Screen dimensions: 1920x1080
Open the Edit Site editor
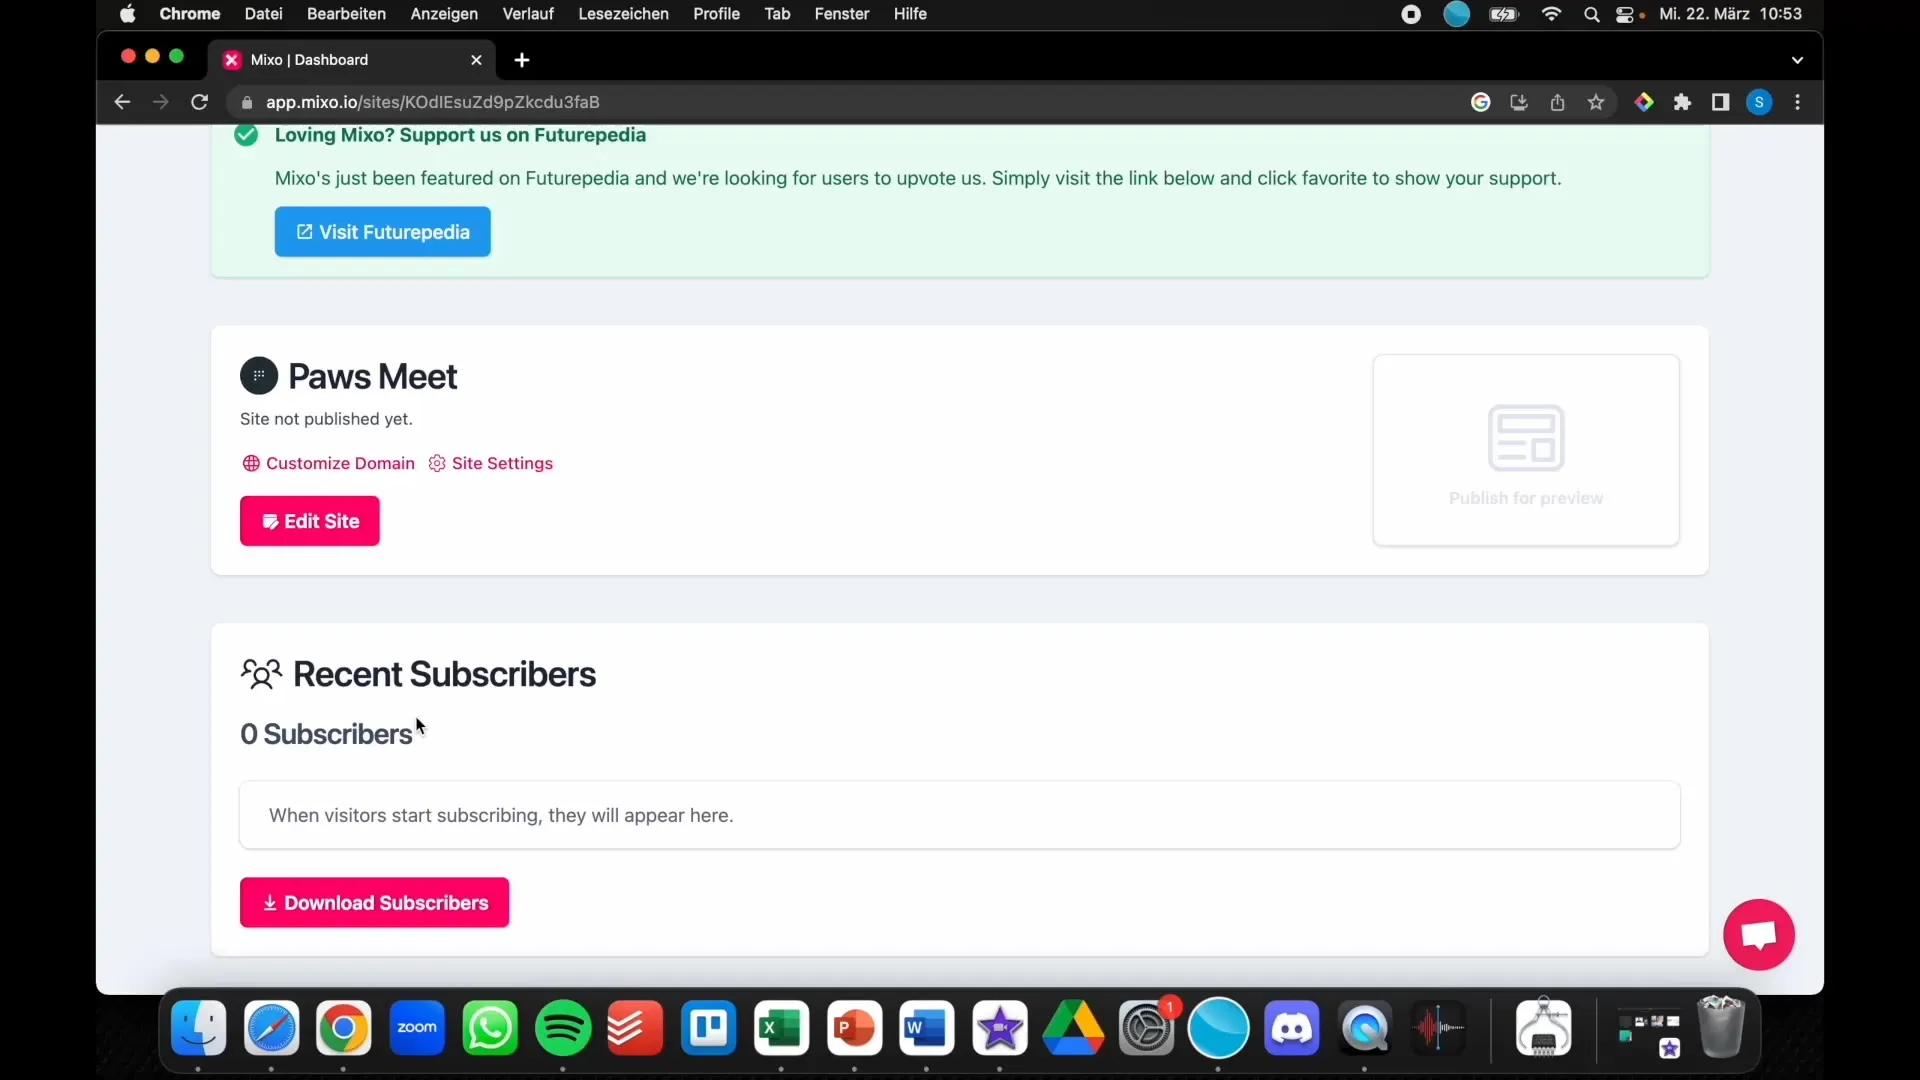[x=309, y=520]
